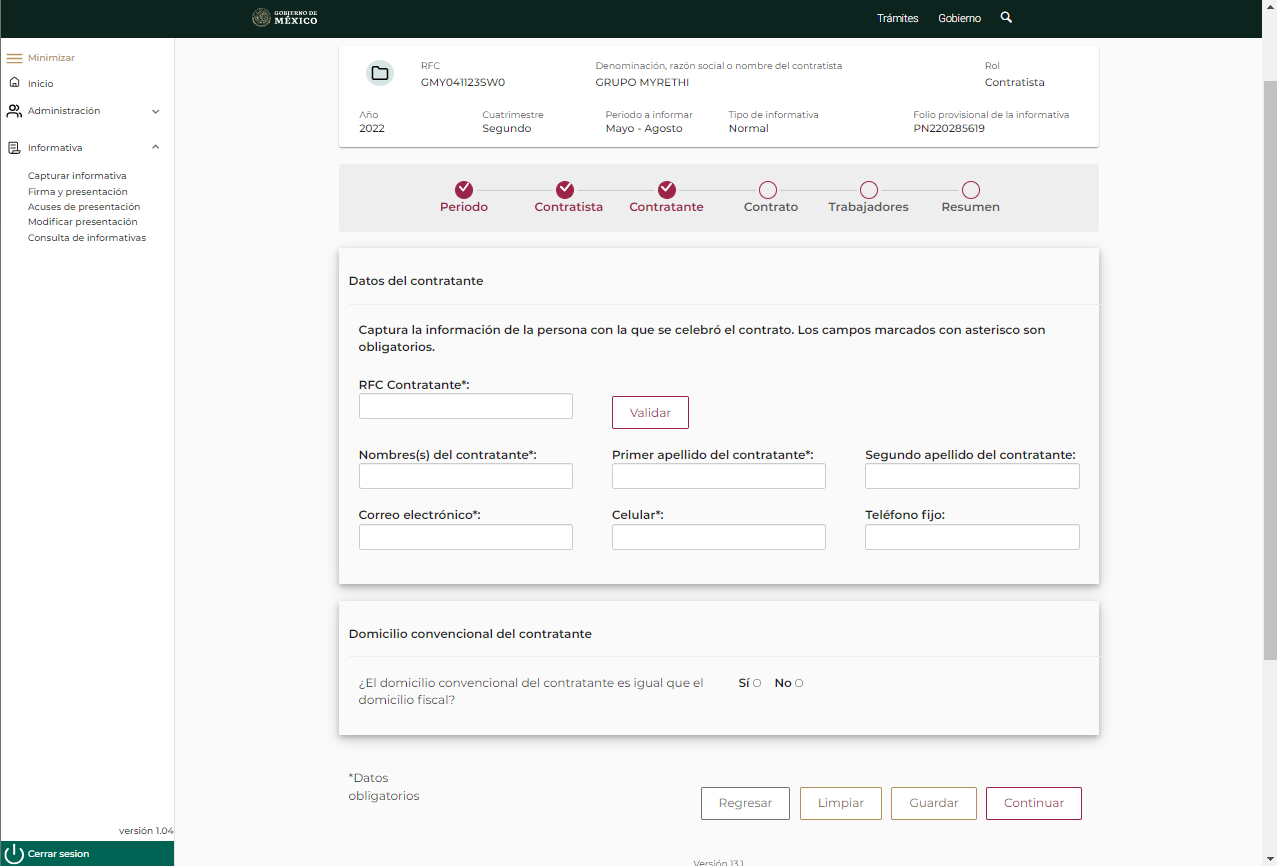Click the search magnifier icon in header

(1006, 18)
